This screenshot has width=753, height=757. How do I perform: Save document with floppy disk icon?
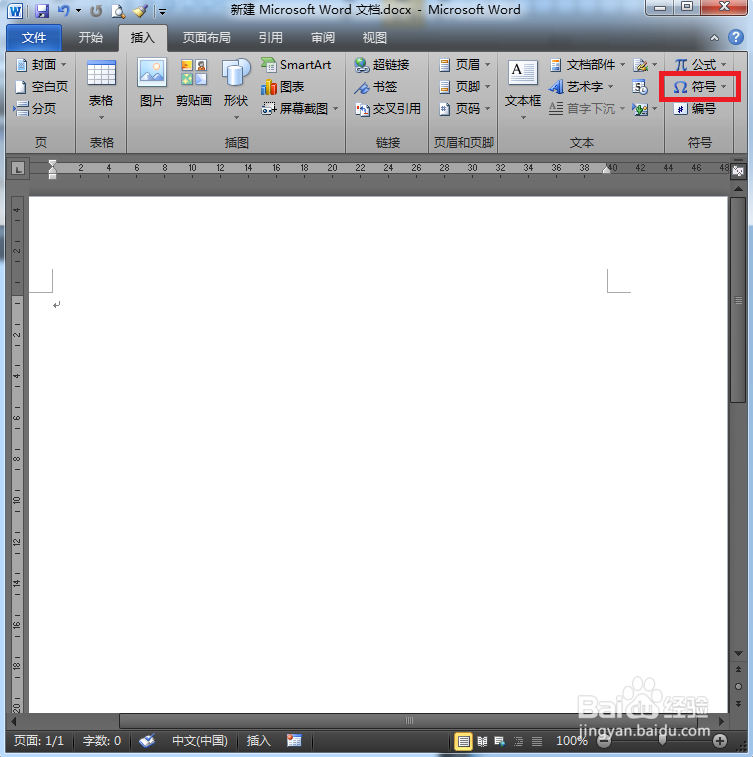[42, 11]
